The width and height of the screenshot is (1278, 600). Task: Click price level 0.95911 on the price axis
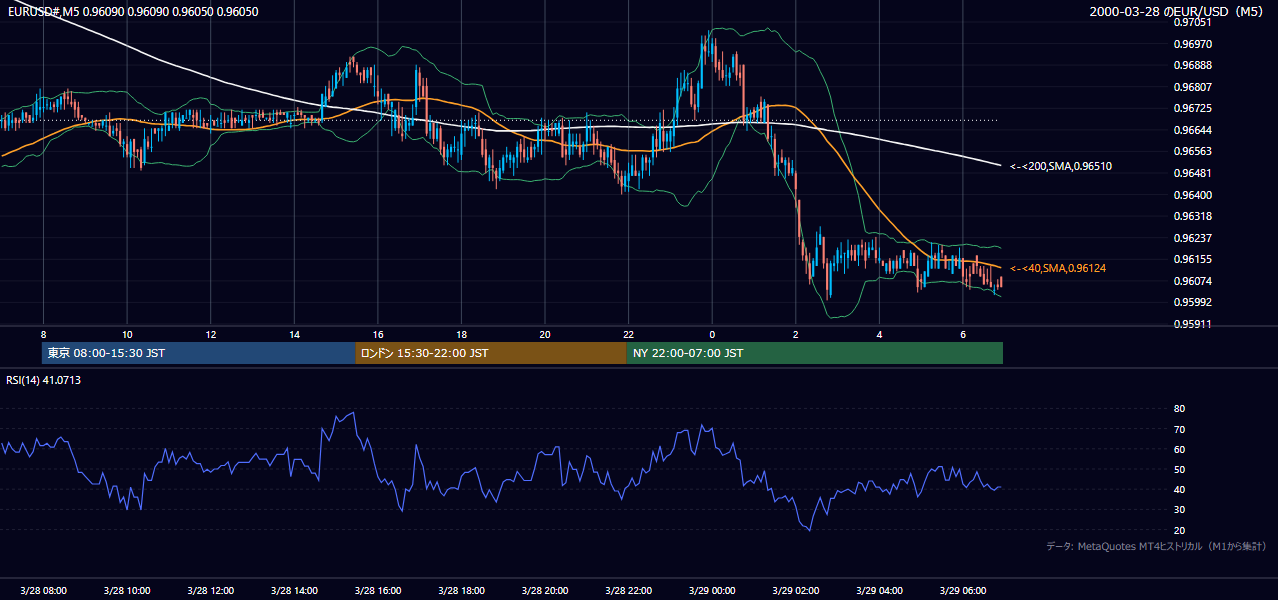pyautogui.click(x=1194, y=324)
